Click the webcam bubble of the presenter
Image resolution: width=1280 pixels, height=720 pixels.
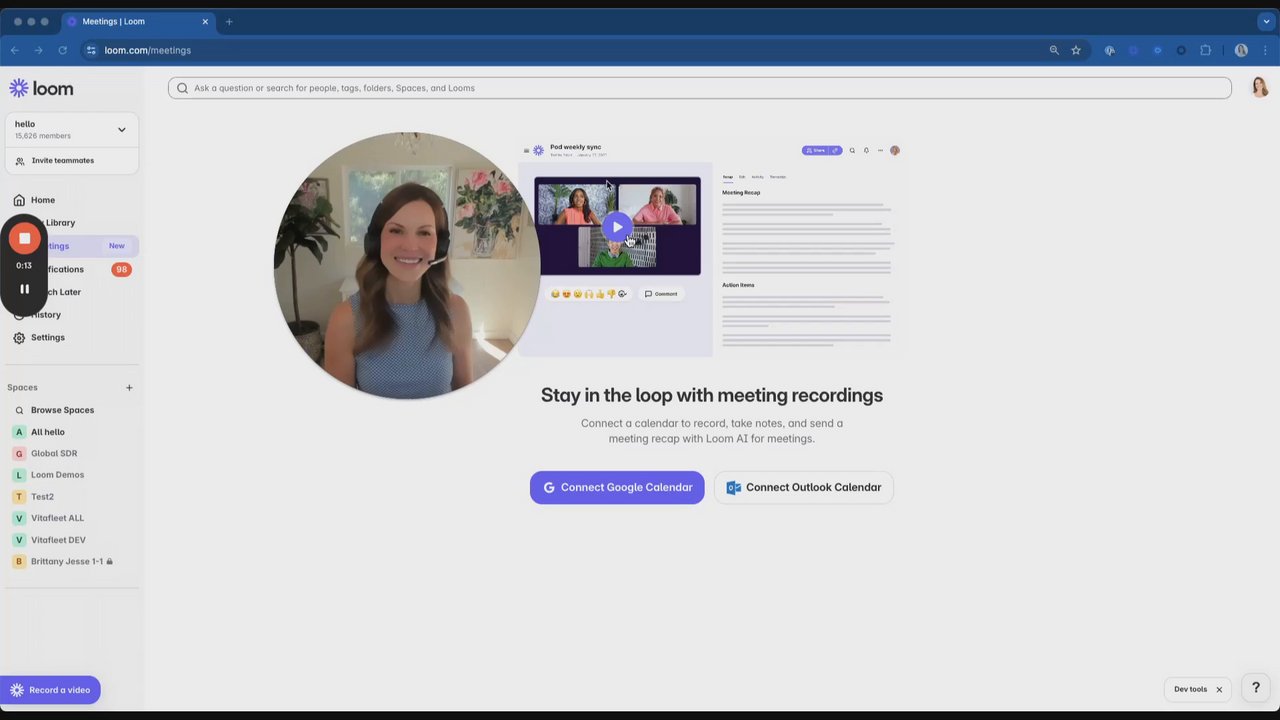point(407,265)
